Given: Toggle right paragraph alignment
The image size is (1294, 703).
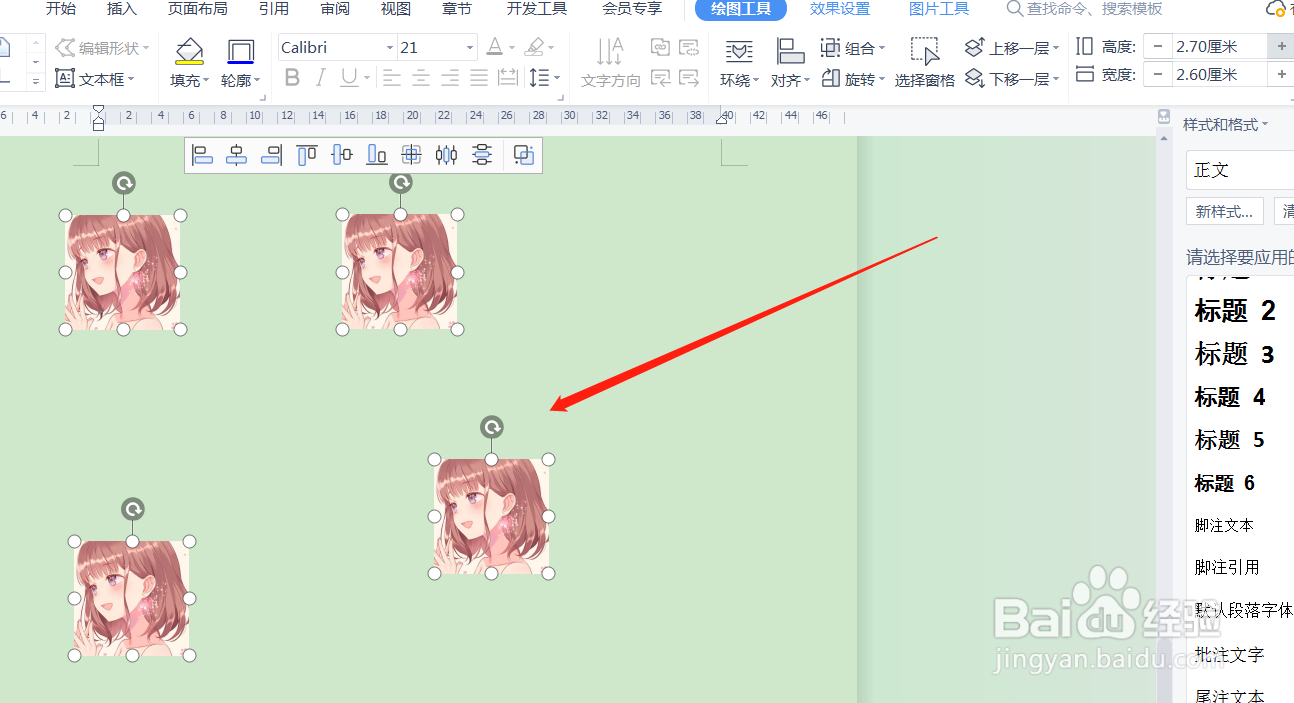Looking at the screenshot, I should [450, 77].
